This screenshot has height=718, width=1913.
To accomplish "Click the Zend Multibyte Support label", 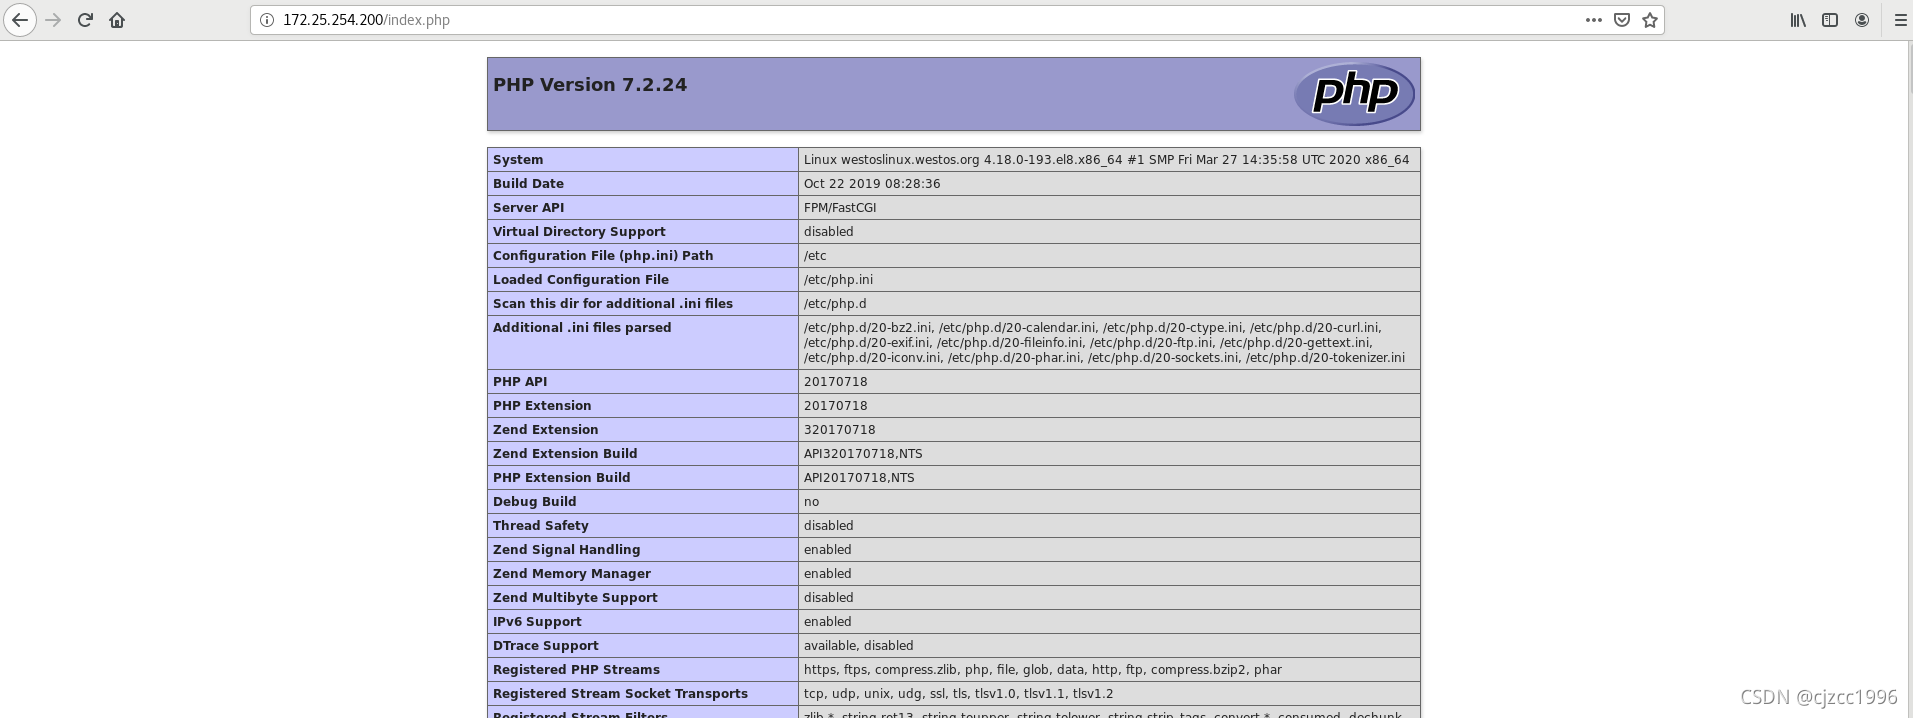I will [575, 598].
